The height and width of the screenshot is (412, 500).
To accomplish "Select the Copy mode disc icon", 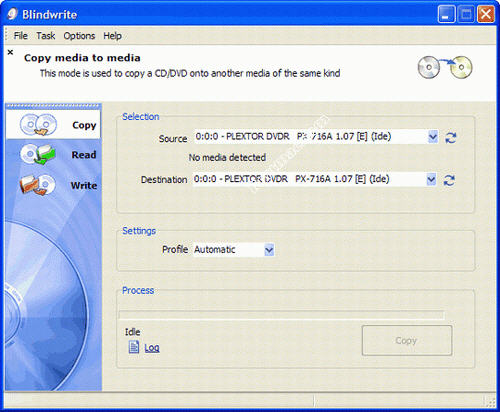I will 38,125.
